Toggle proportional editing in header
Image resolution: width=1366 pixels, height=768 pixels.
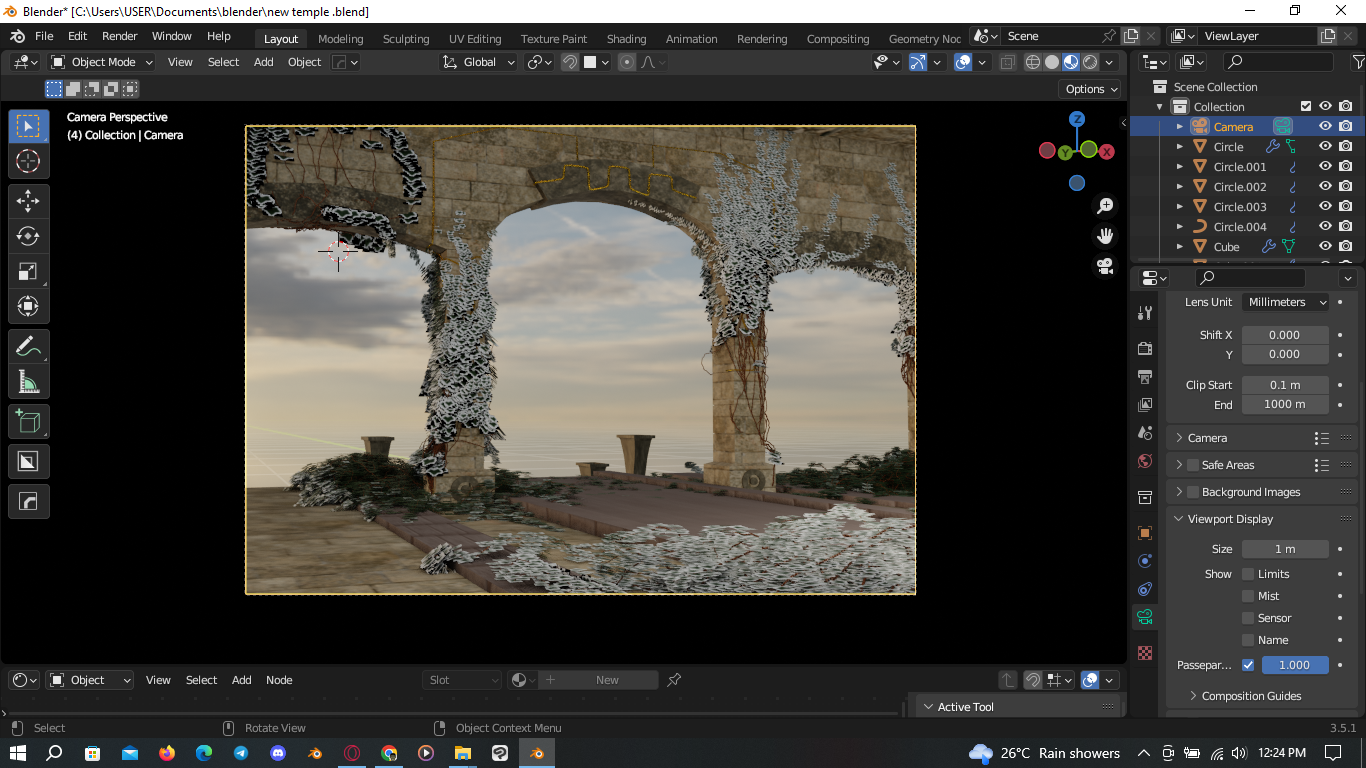tap(627, 62)
